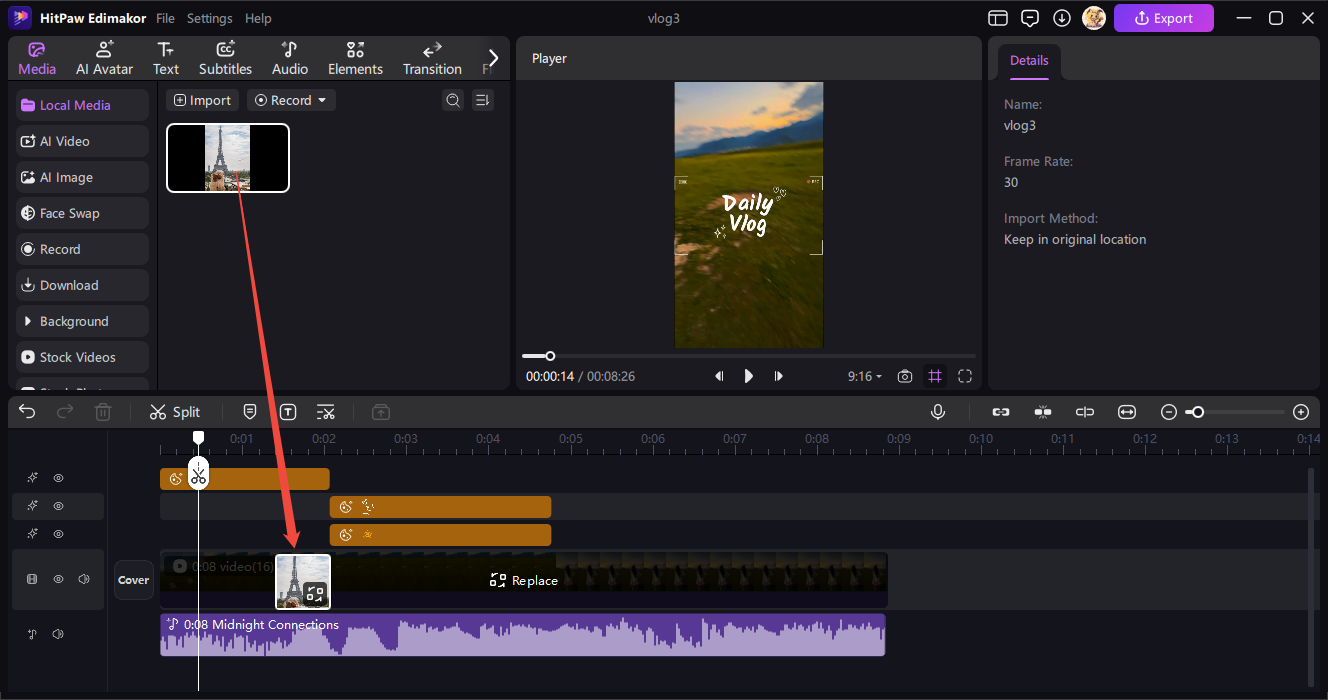
Task: Click the timeline zoom slider handle
Action: click(x=1197, y=412)
